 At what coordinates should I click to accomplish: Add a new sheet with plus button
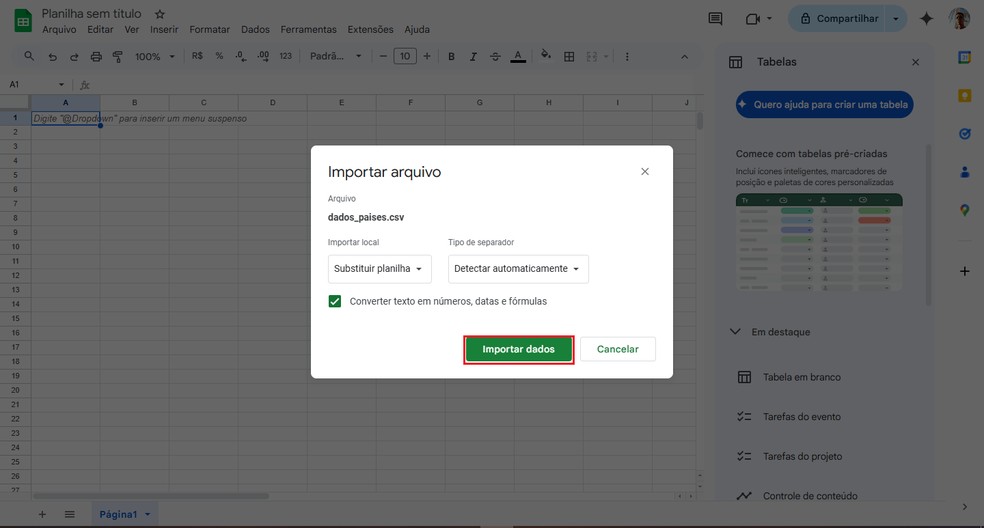(x=42, y=515)
